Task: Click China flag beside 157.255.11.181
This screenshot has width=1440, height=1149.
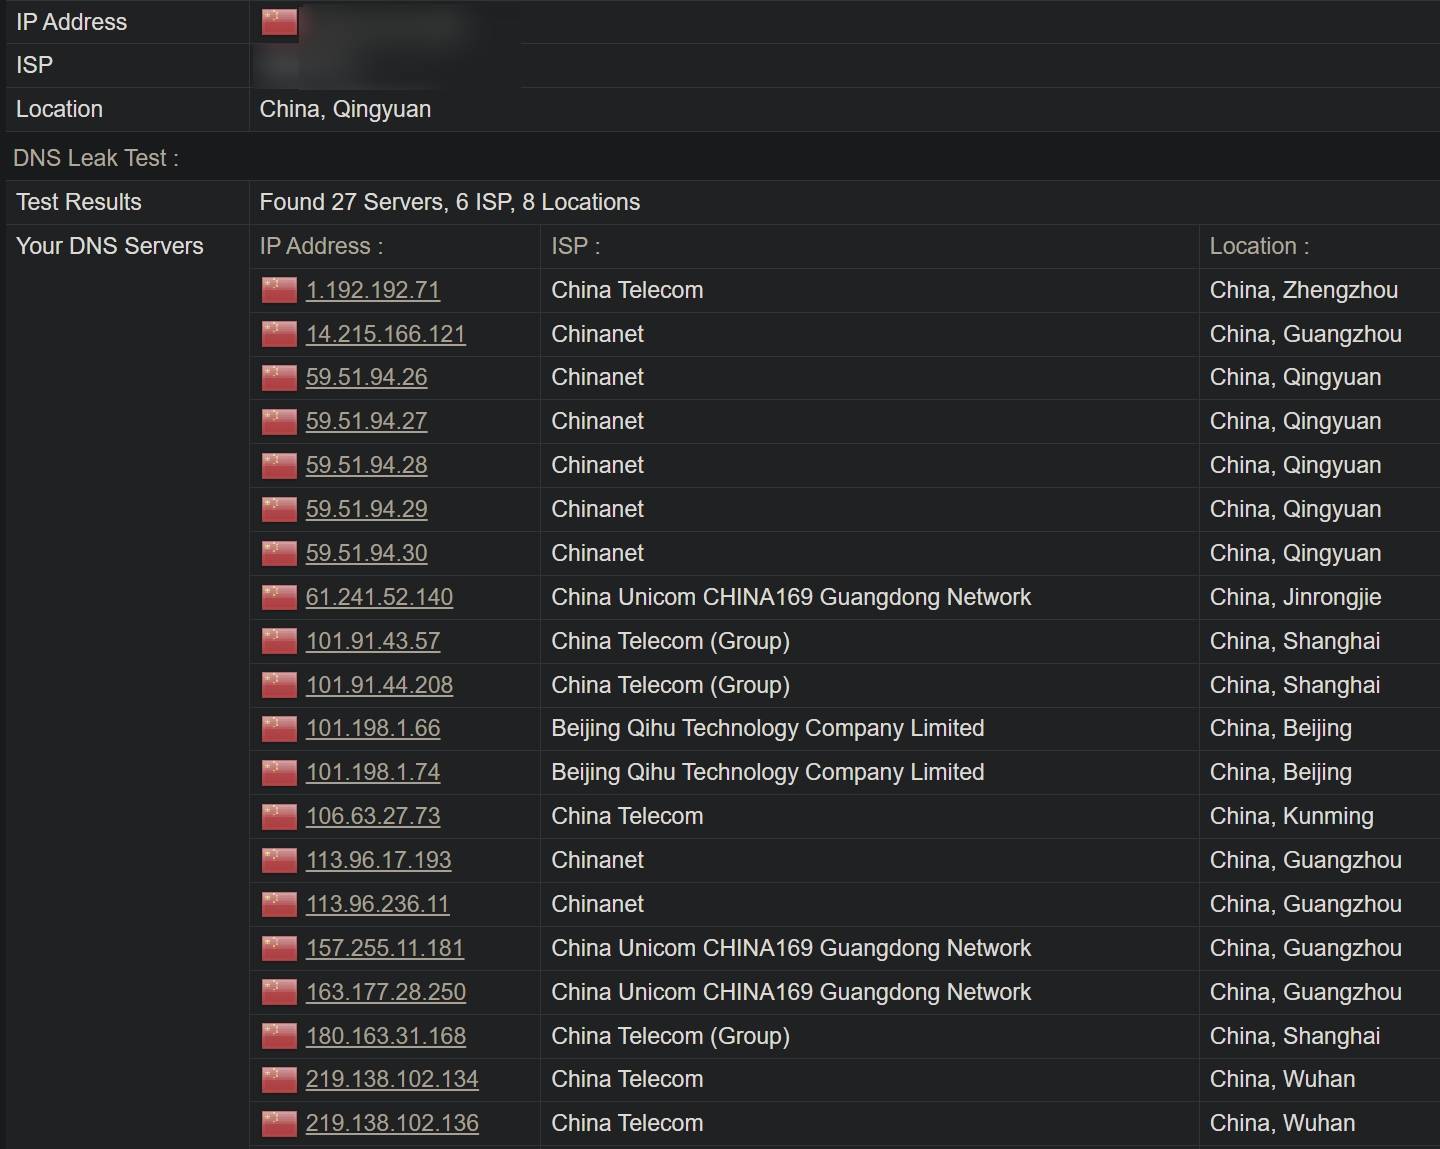Action: click(x=279, y=948)
